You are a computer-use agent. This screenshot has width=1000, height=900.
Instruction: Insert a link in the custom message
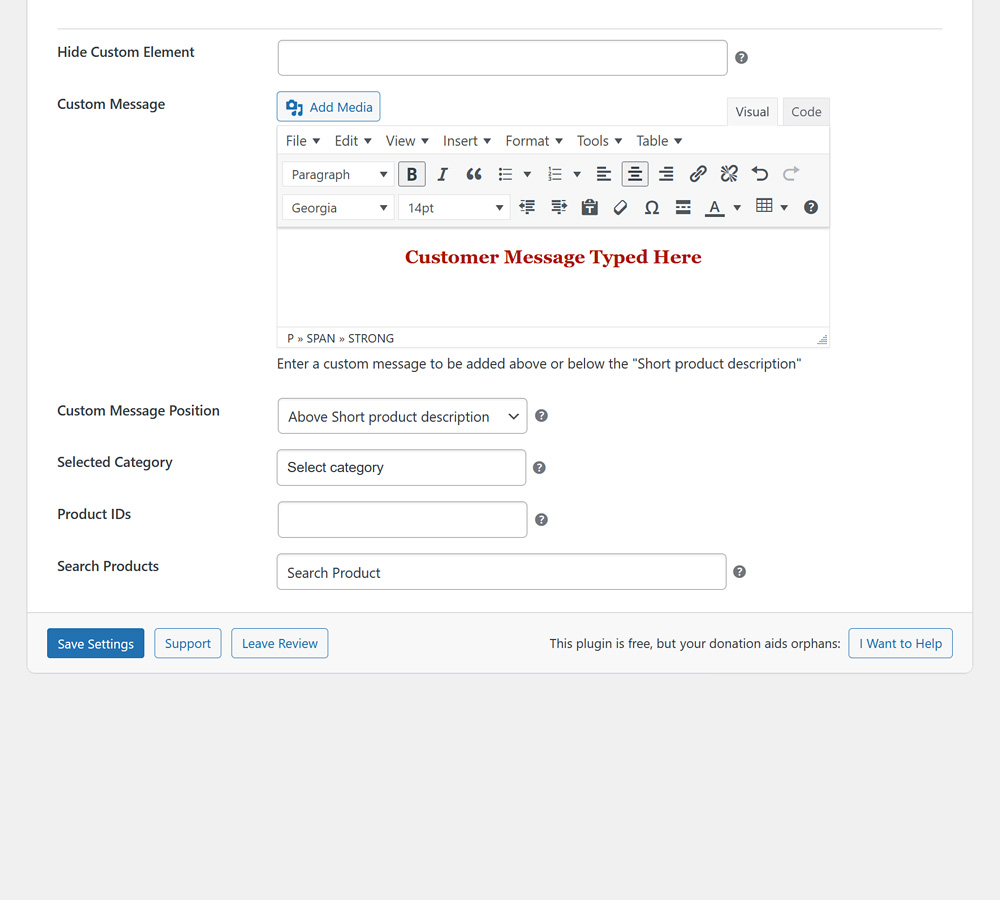click(x=697, y=174)
